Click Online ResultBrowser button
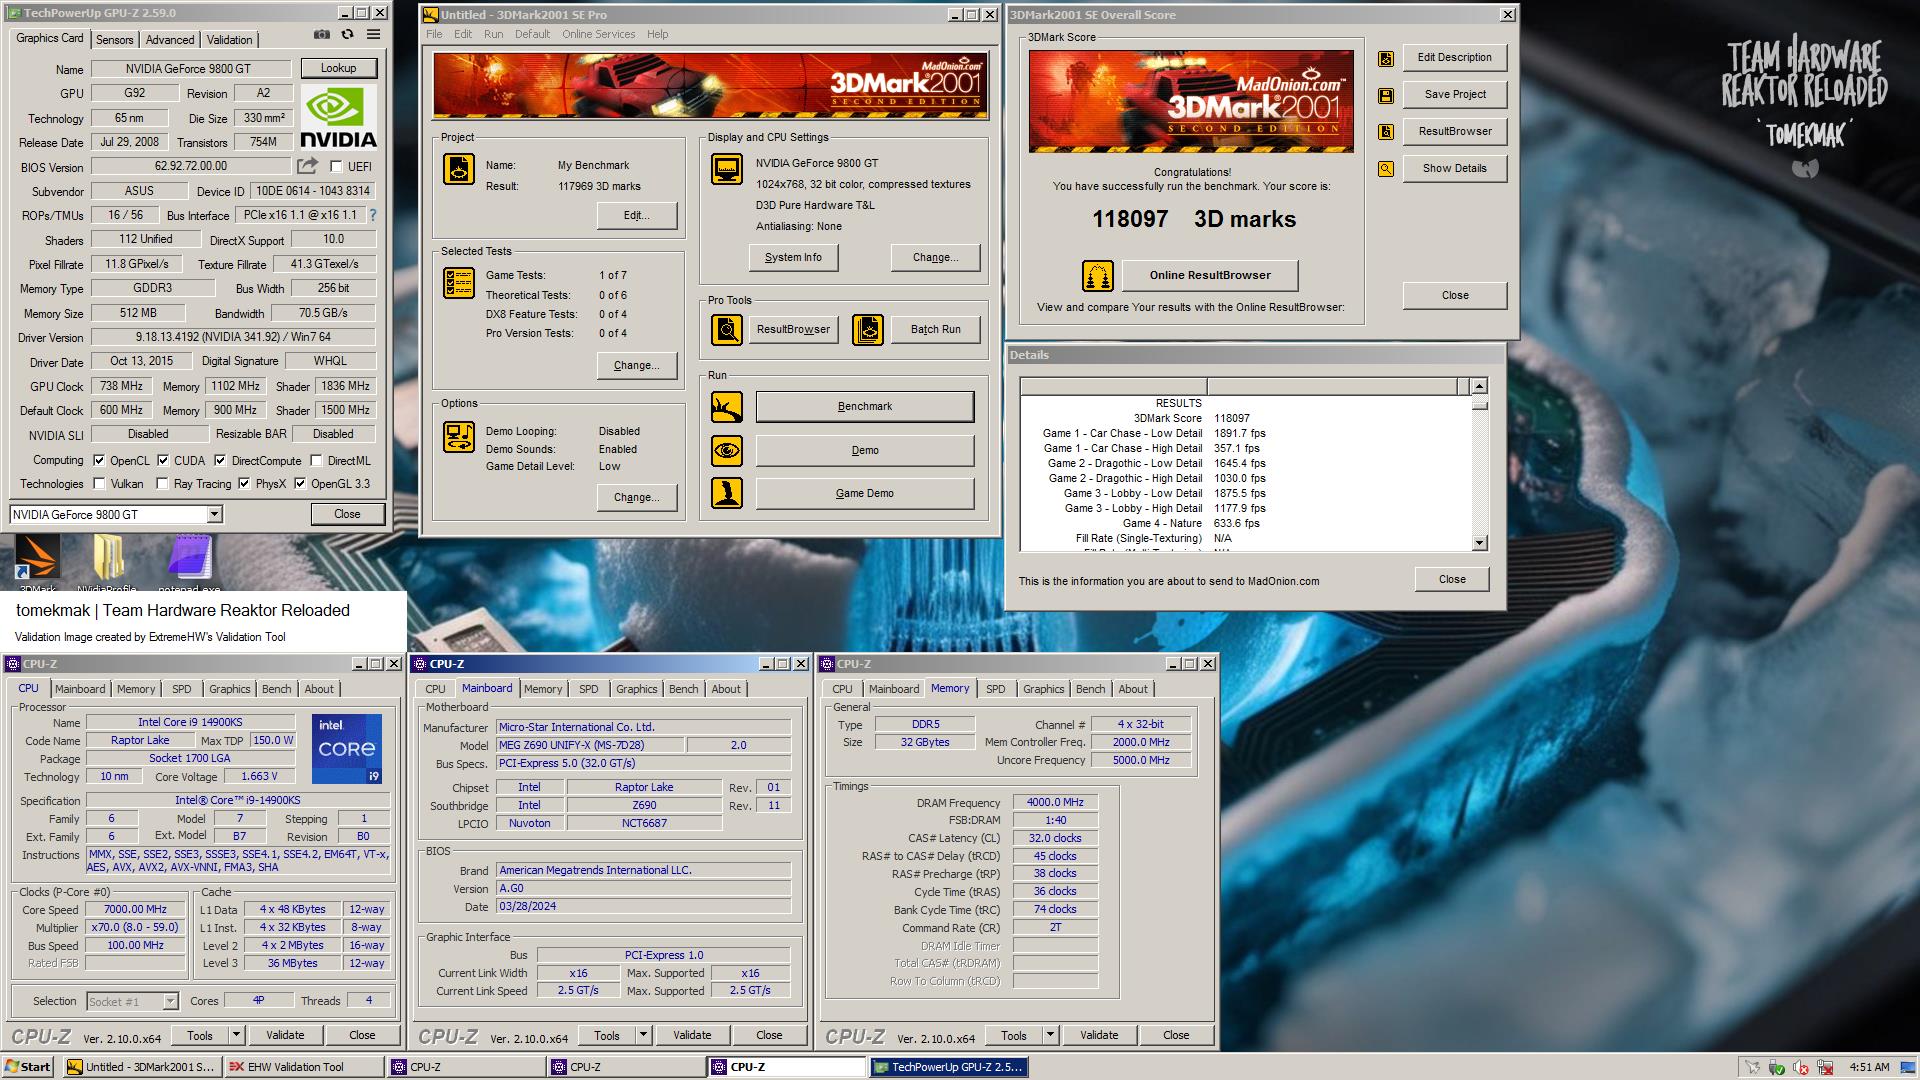Screen dimensions: 1920x1080 pos(1210,276)
